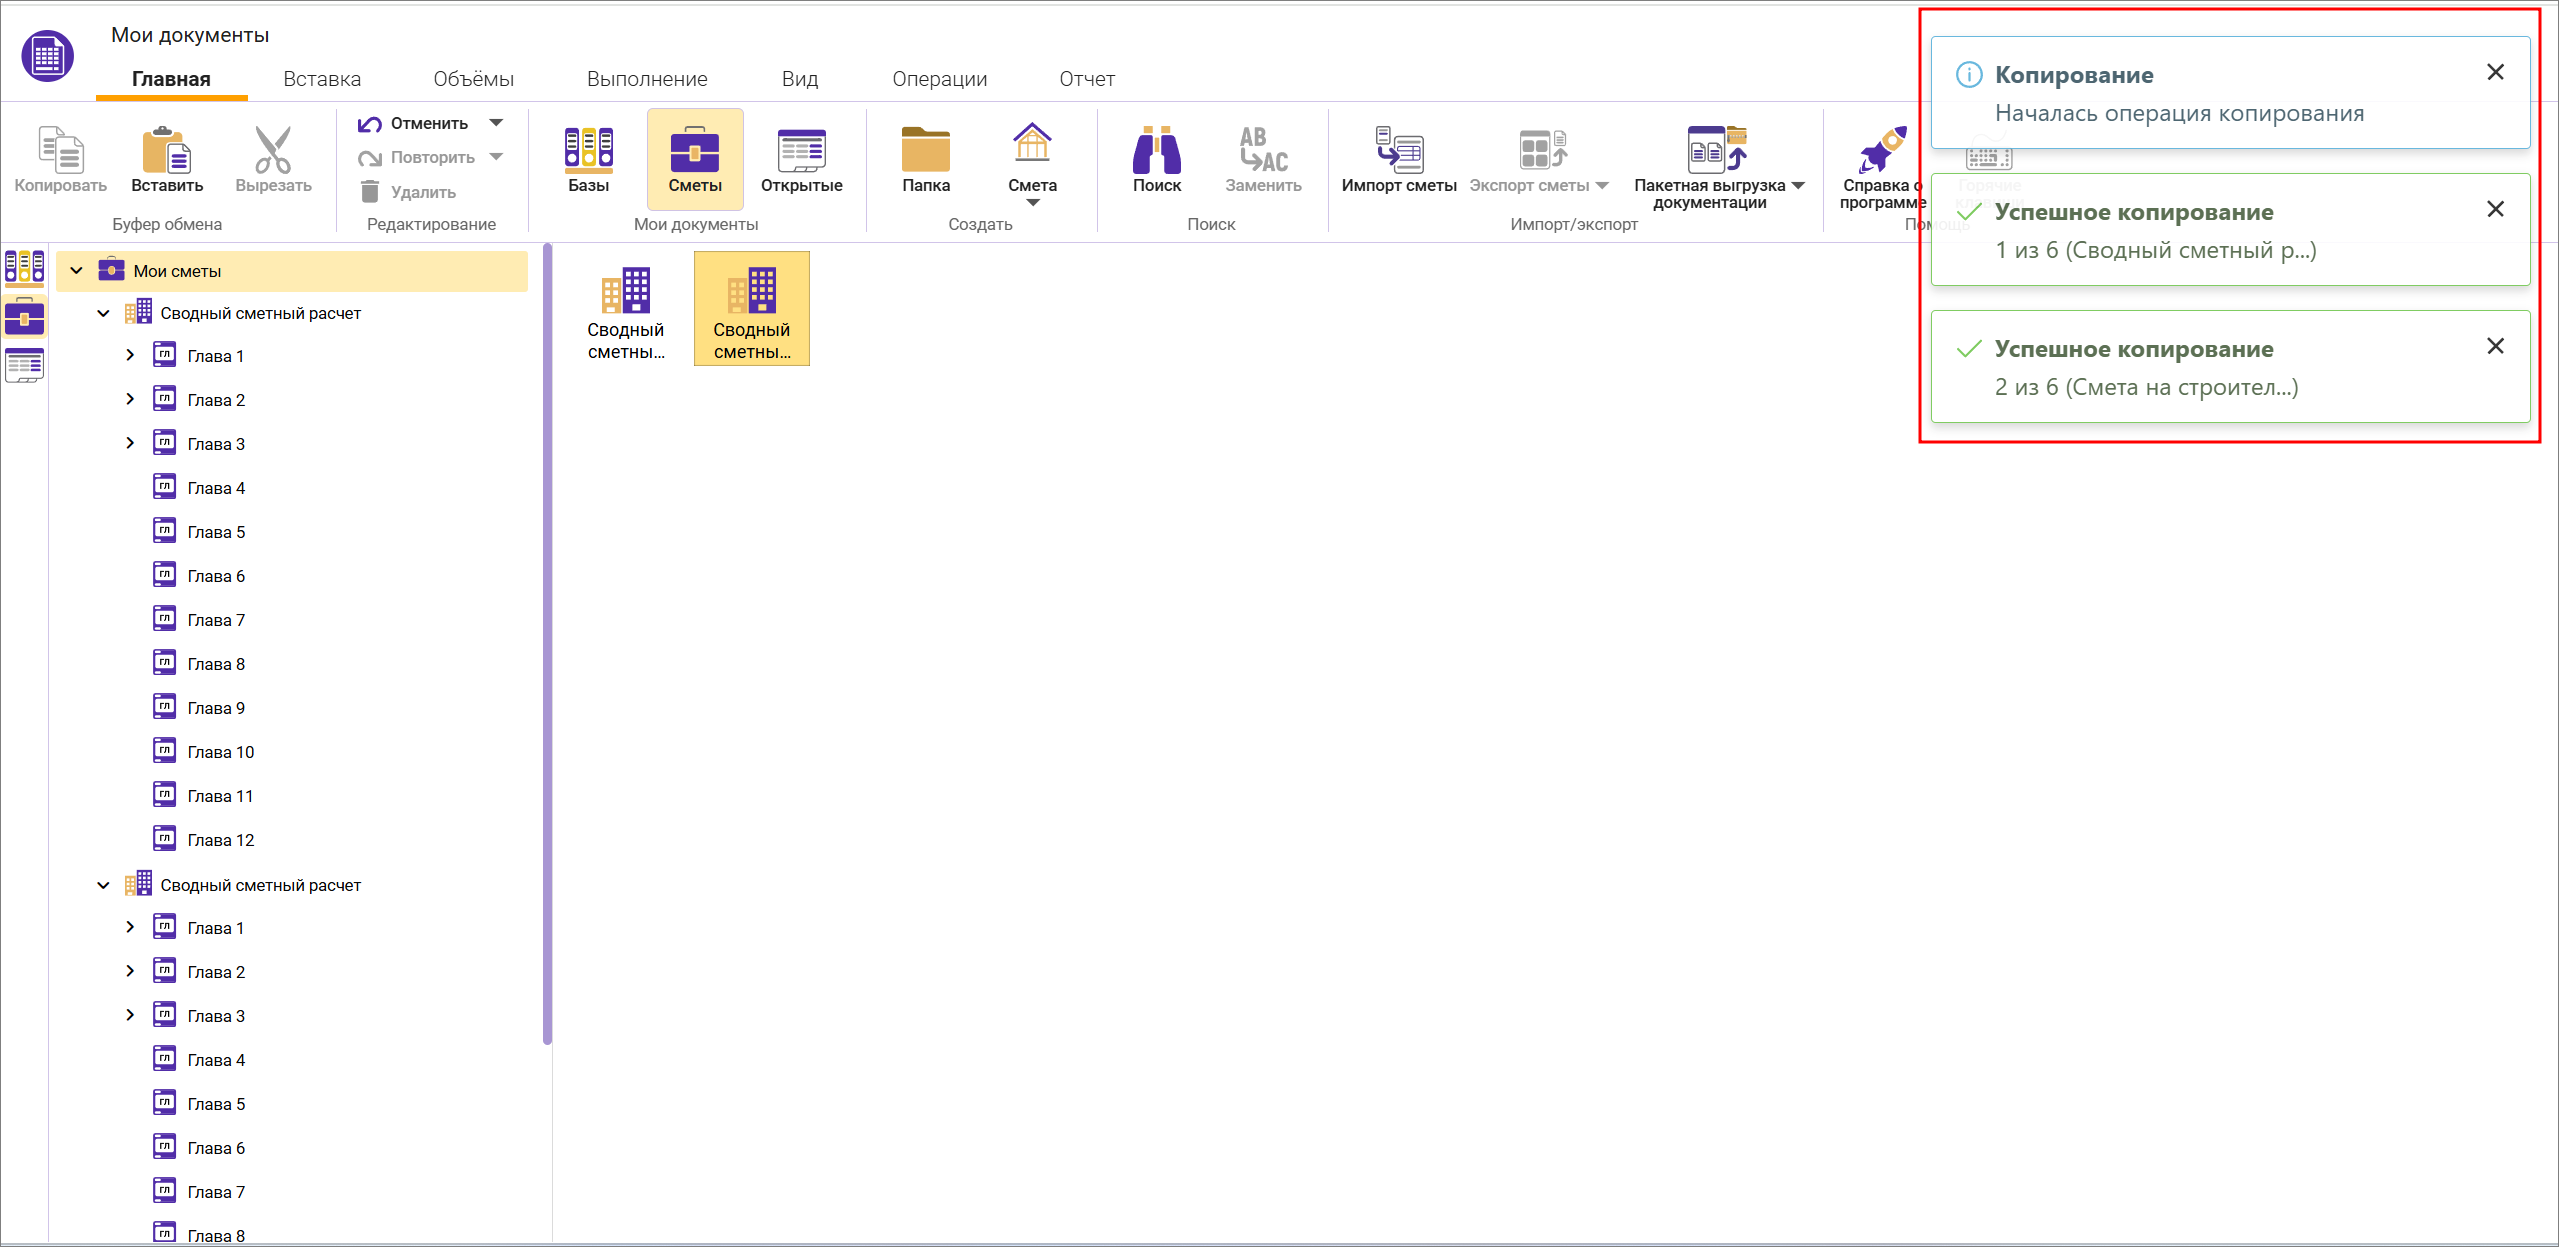Click the Сметы briefcase sidebar icon
This screenshot has height=1247, width=2559.
tap(25, 318)
